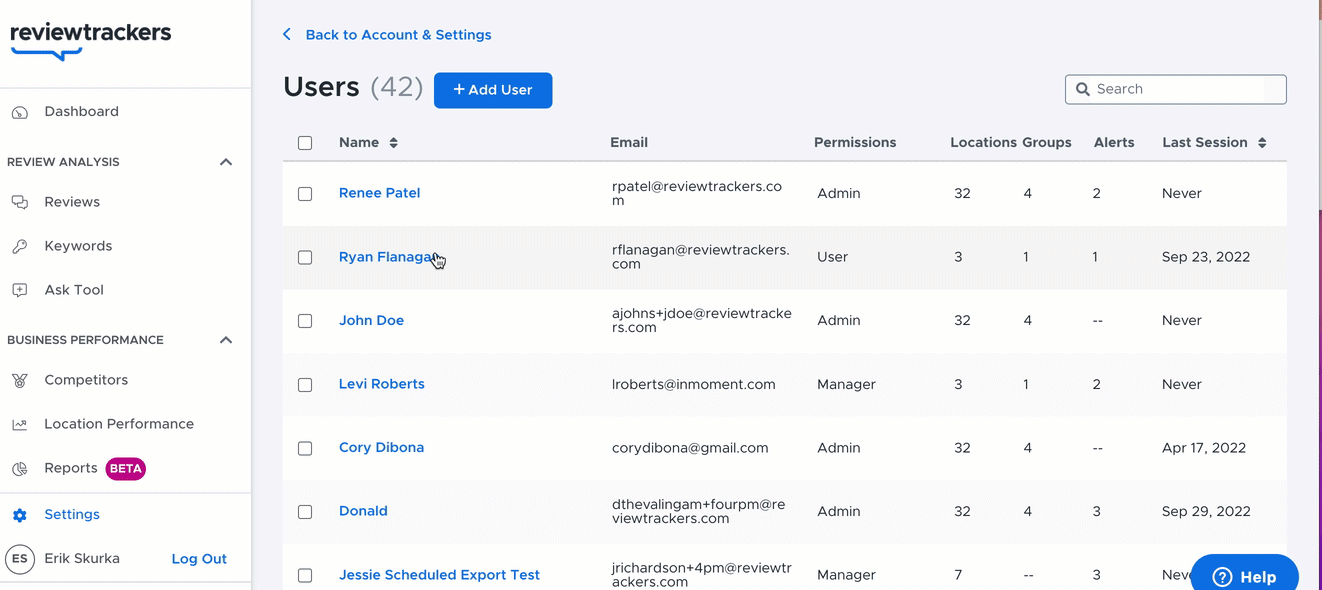Open John Doe's user profile
Viewport: 1322px width, 590px height.
point(371,321)
